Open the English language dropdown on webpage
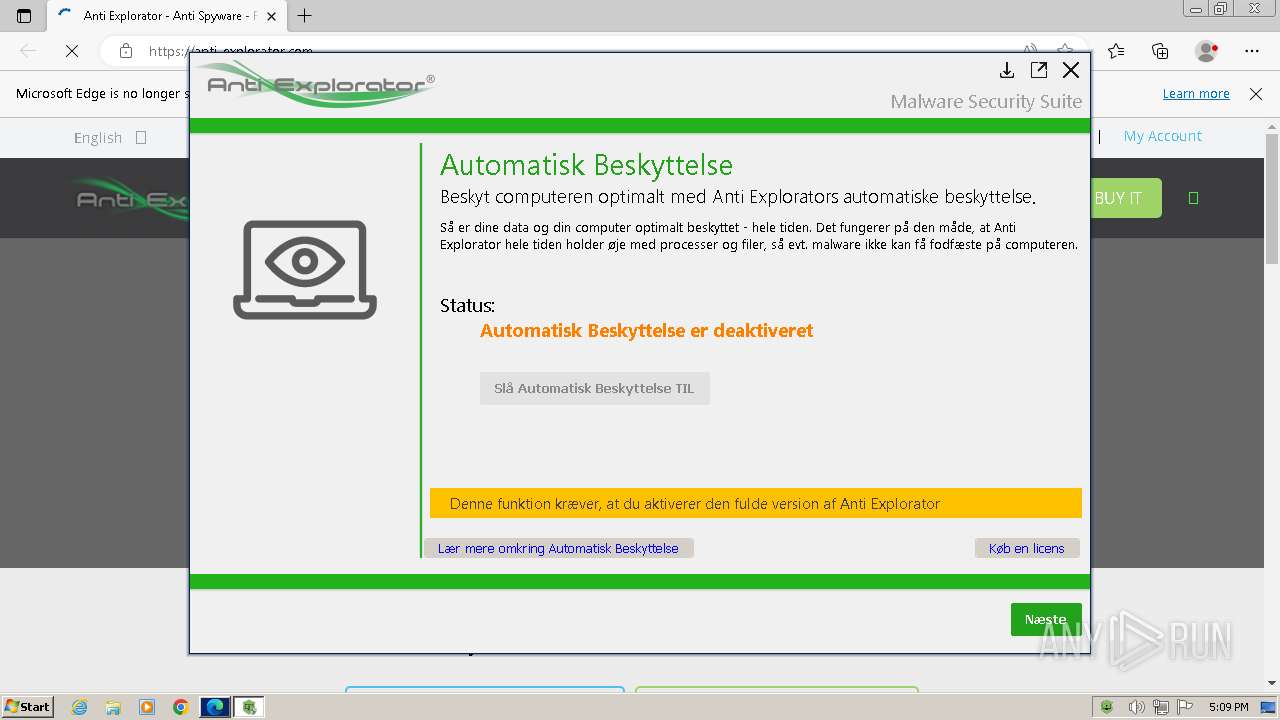 (110, 138)
